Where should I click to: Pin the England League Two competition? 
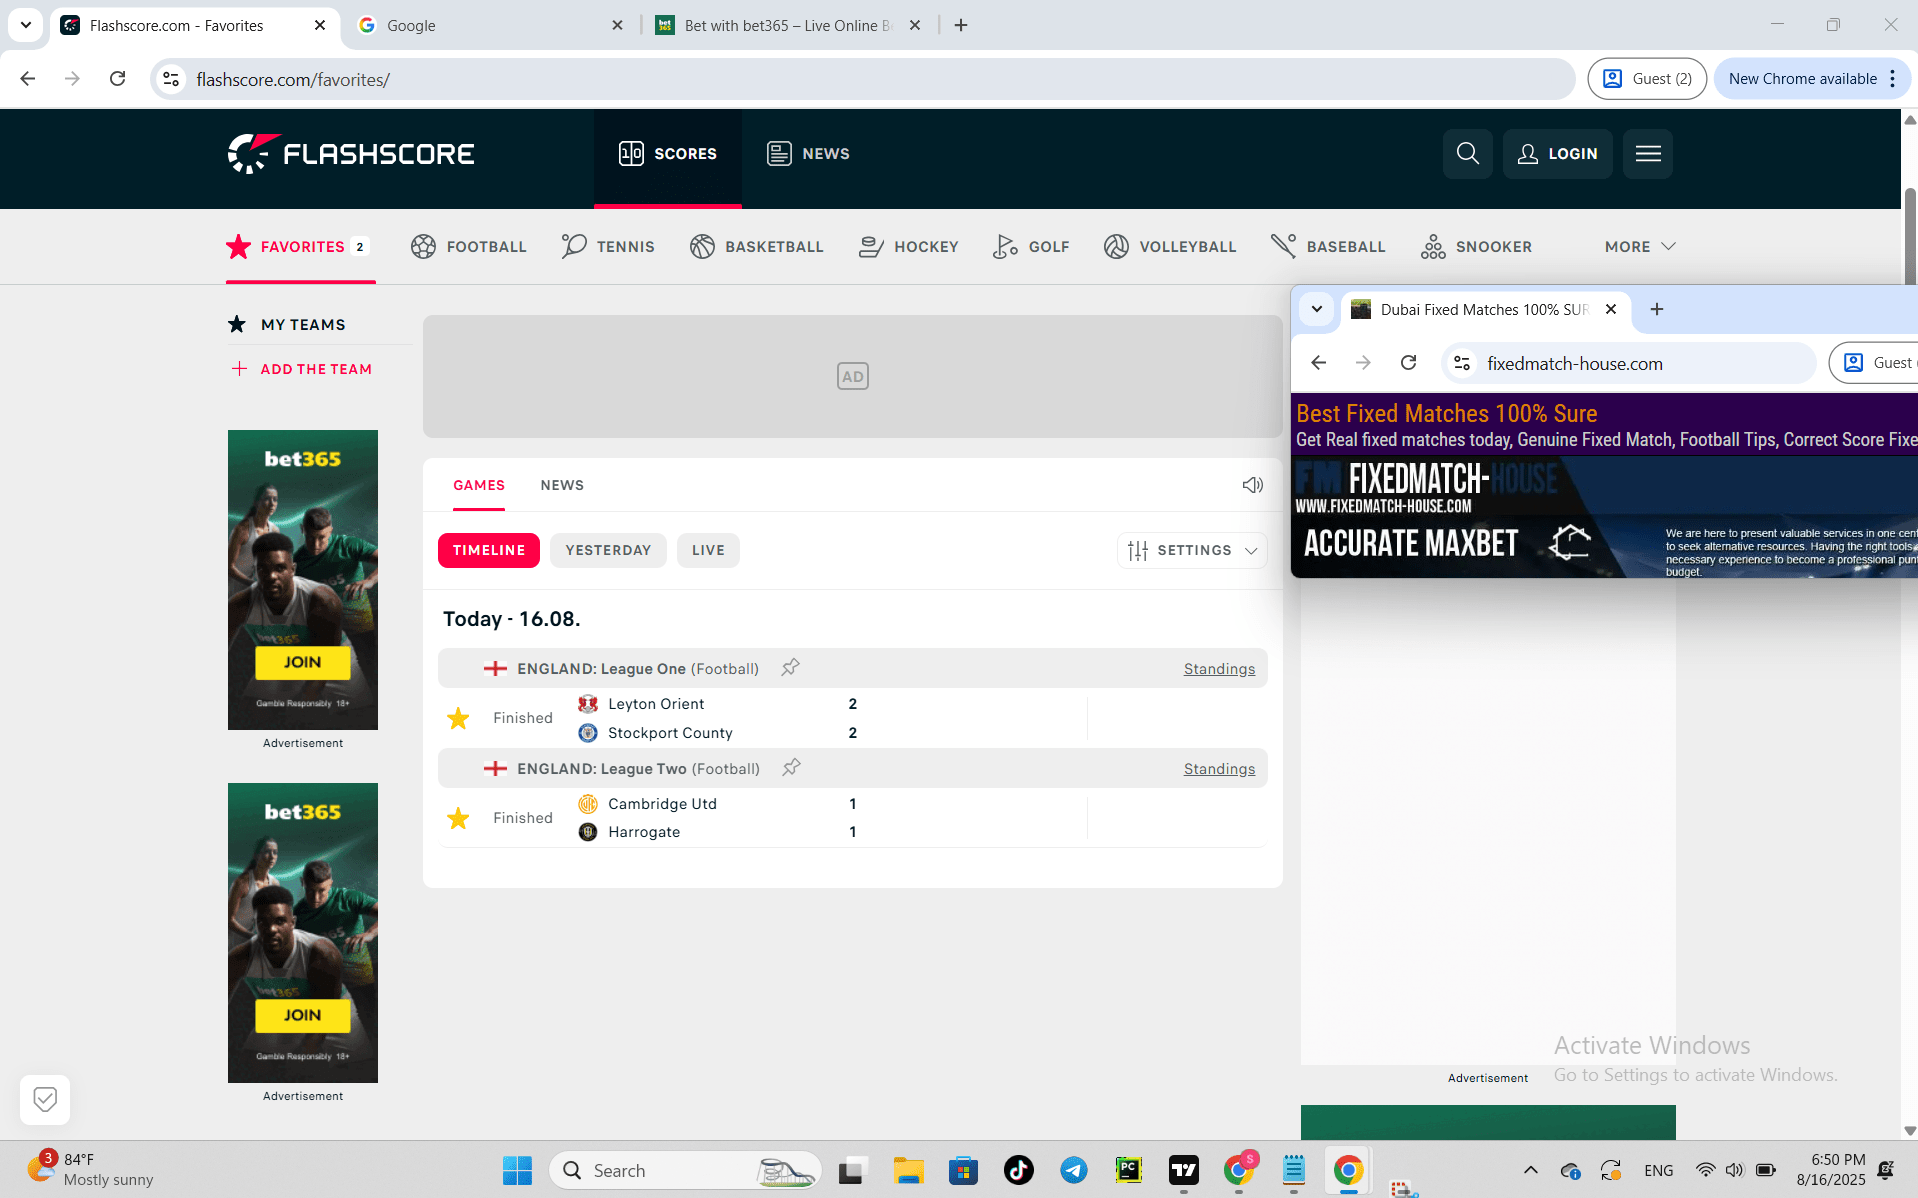[791, 767]
